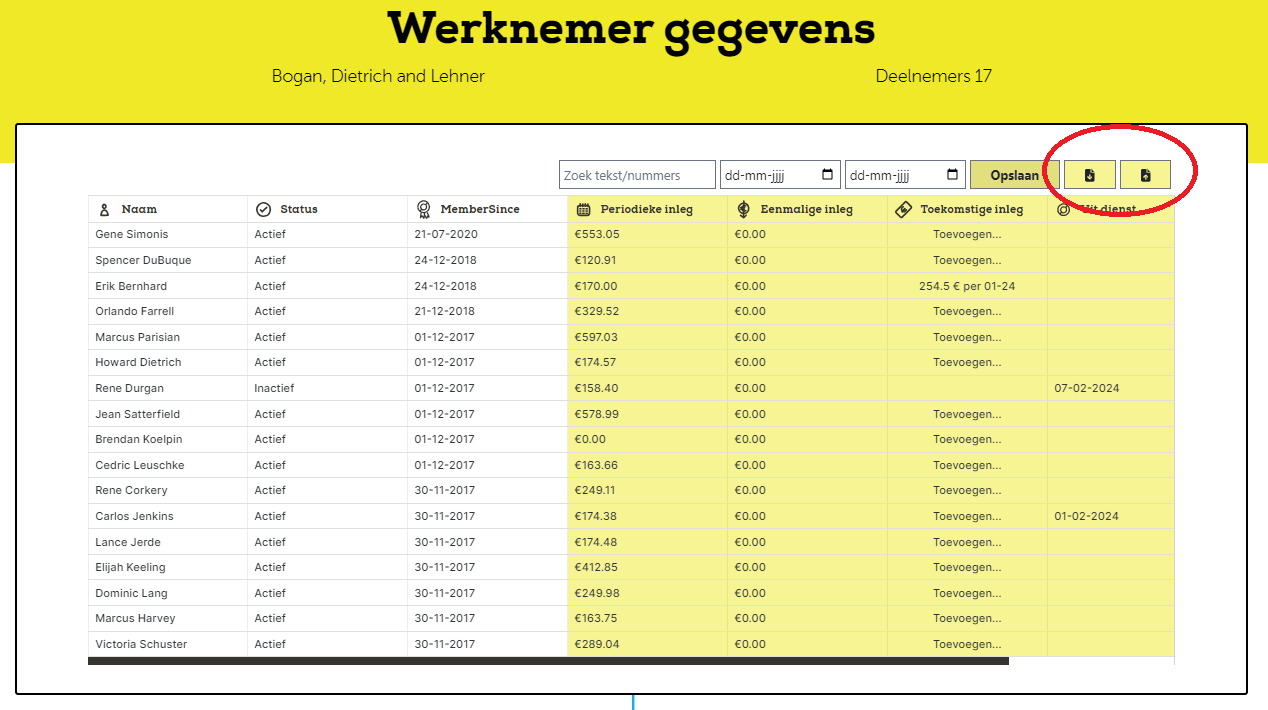Click Toevoegen... for Gene Simonis
Image resolution: width=1268 pixels, height=710 pixels.
coord(967,234)
